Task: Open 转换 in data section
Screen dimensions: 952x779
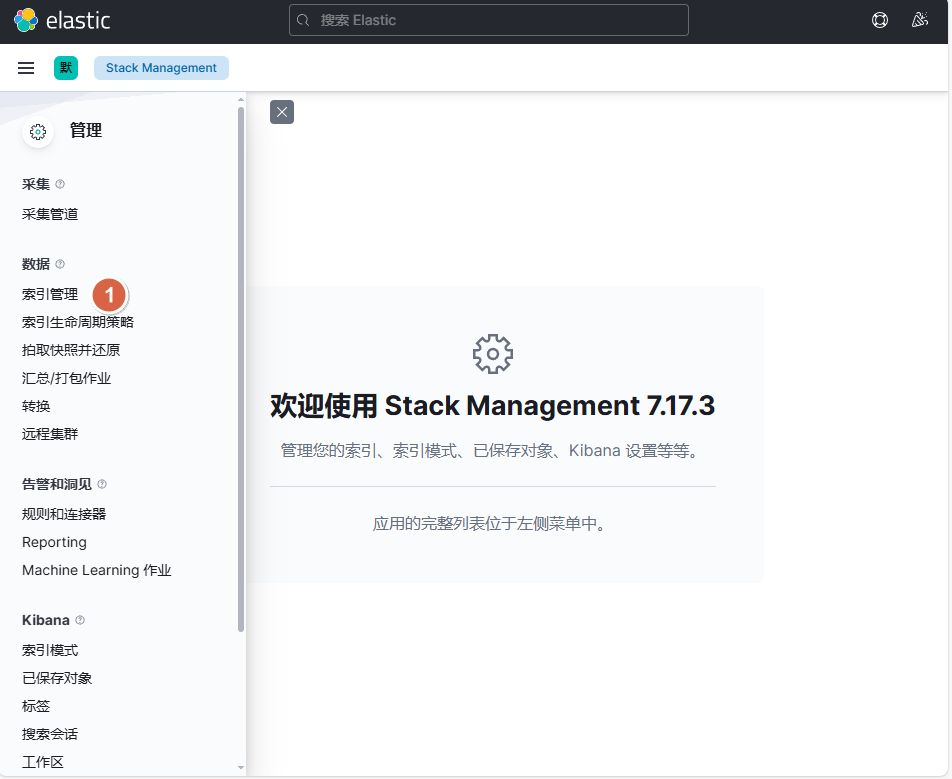Action: (36, 406)
